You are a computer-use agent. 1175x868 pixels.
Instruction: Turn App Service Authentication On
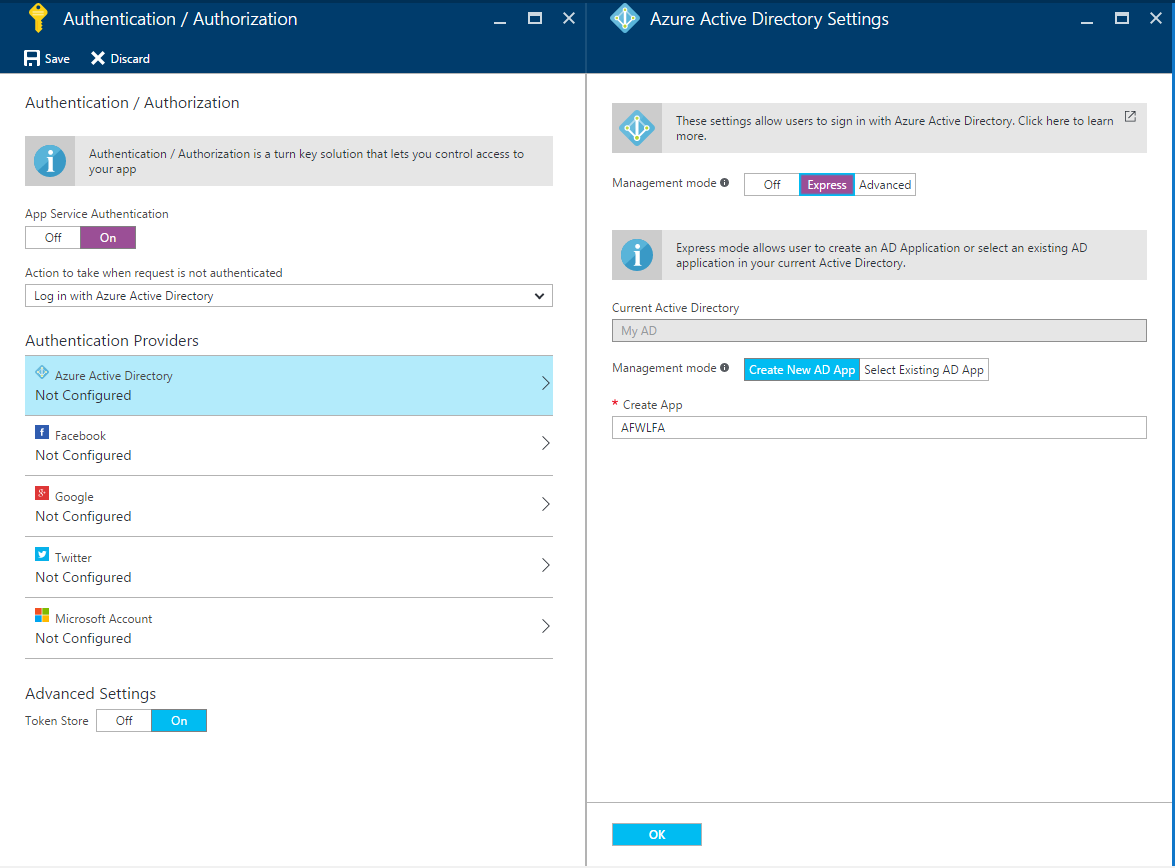(x=108, y=238)
